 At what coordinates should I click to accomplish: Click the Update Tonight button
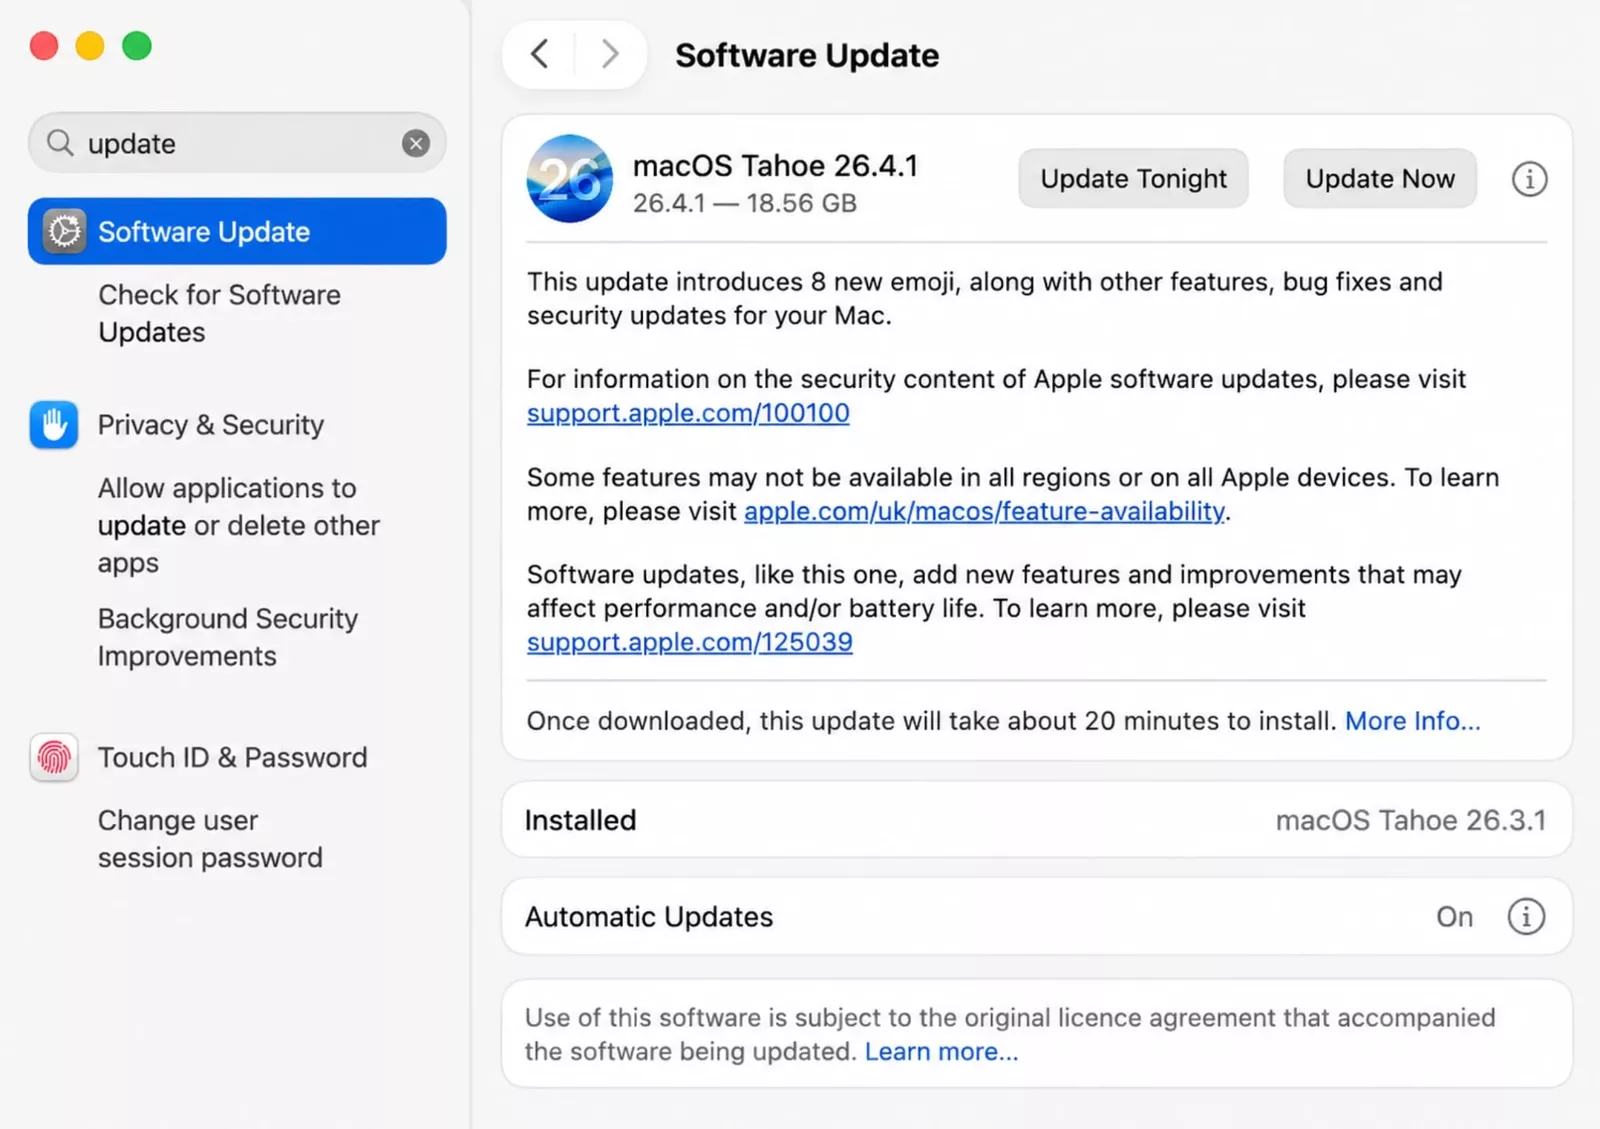pyautogui.click(x=1133, y=179)
